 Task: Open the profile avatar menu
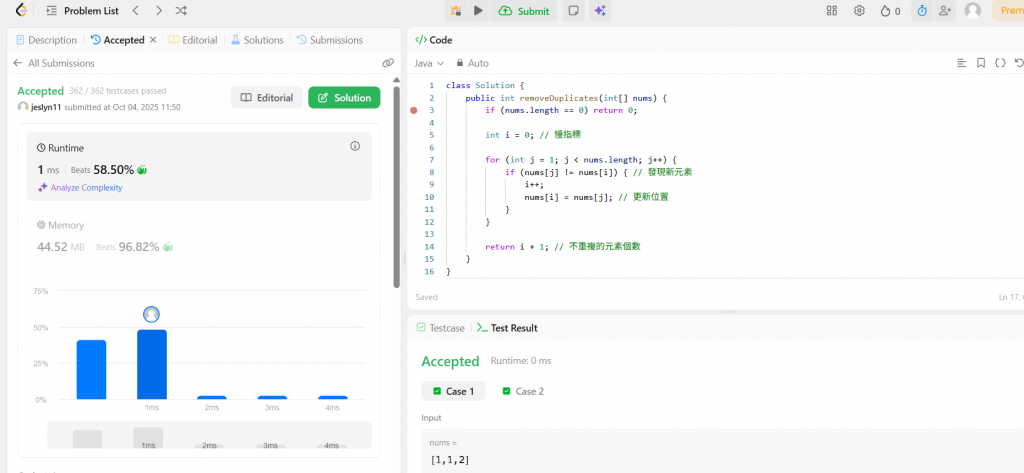[972, 10]
